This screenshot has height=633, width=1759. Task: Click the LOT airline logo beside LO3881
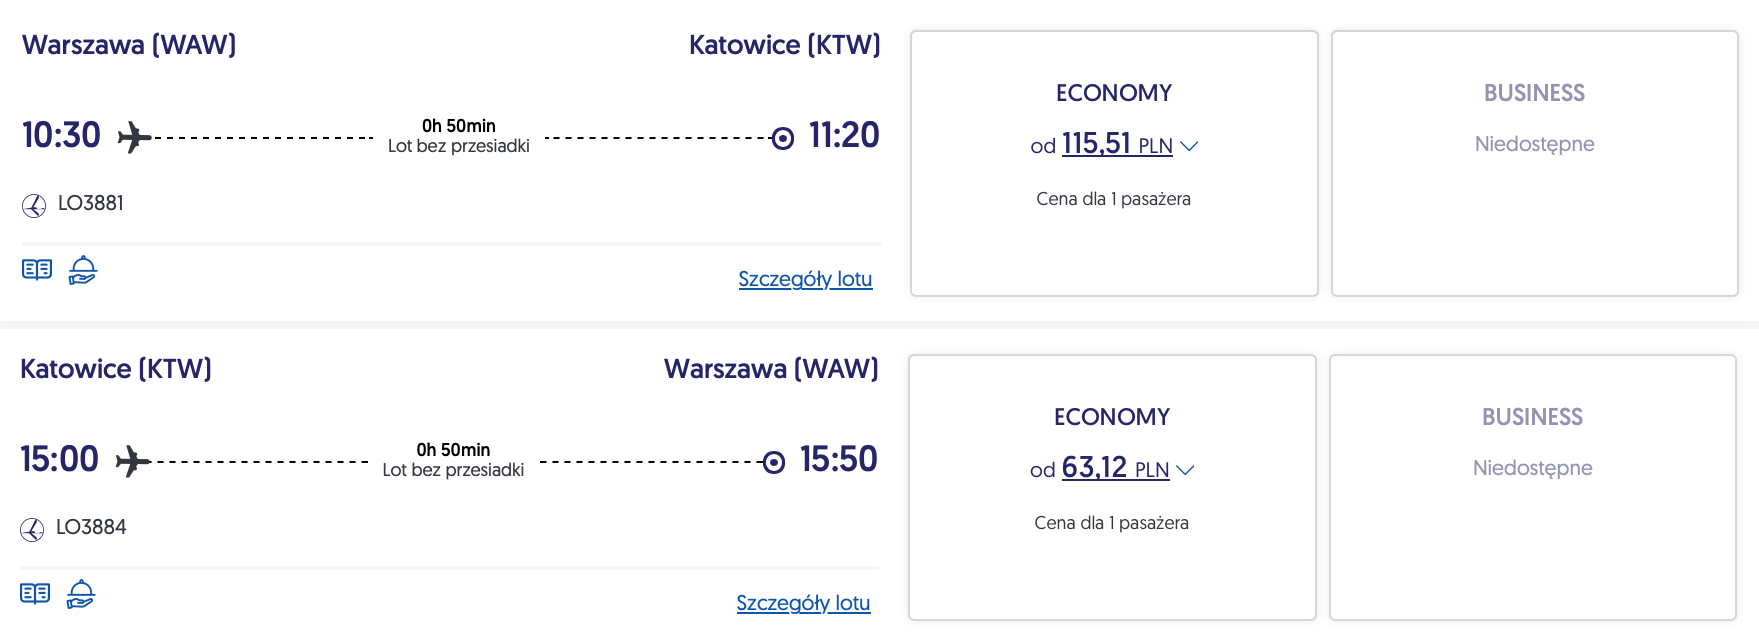pos(34,205)
